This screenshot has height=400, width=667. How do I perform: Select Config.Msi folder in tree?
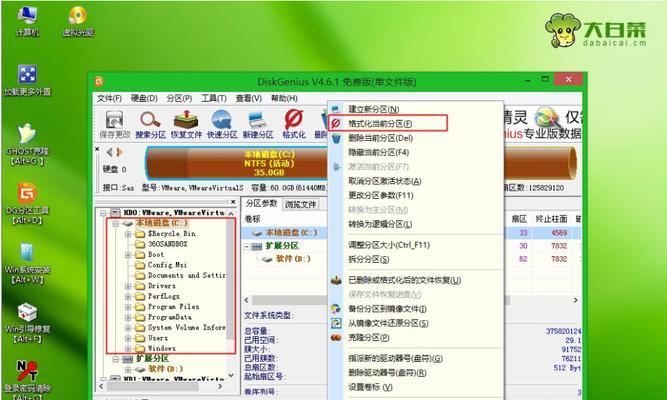pyautogui.click(x=167, y=265)
